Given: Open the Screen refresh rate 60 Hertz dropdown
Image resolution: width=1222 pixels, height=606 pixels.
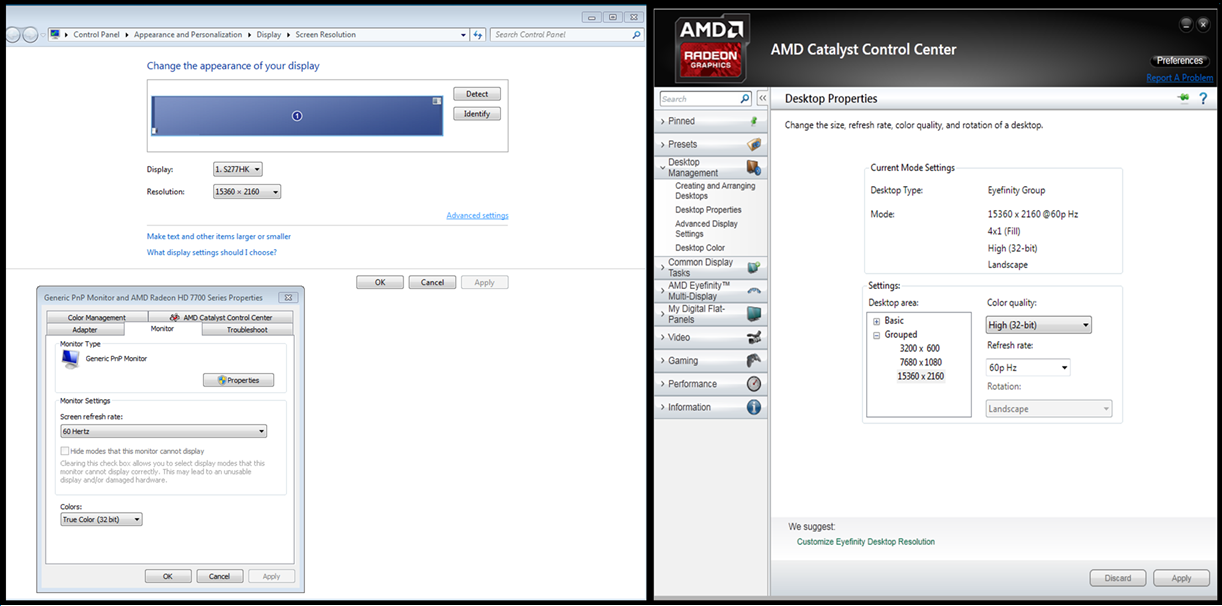Looking at the screenshot, I should tap(164, 431).
